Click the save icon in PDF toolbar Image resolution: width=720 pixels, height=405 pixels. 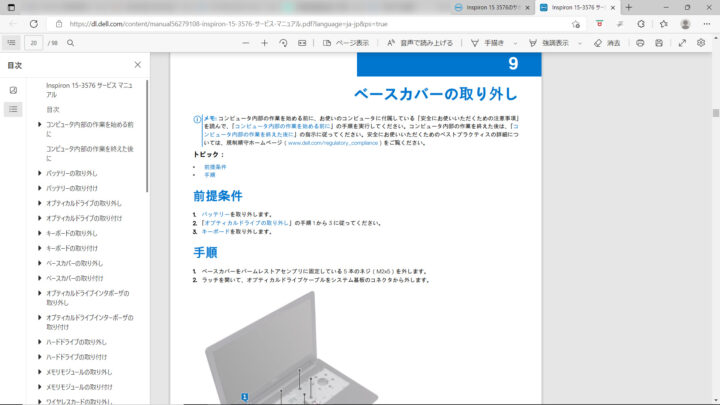pos(660,43)
